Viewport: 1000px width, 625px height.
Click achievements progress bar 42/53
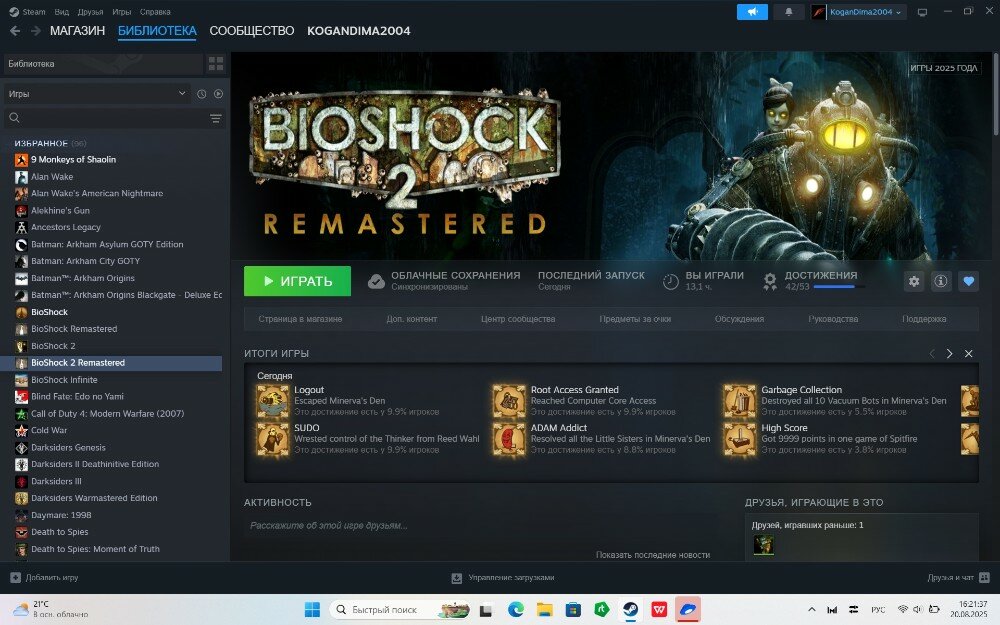coord(838,287)
